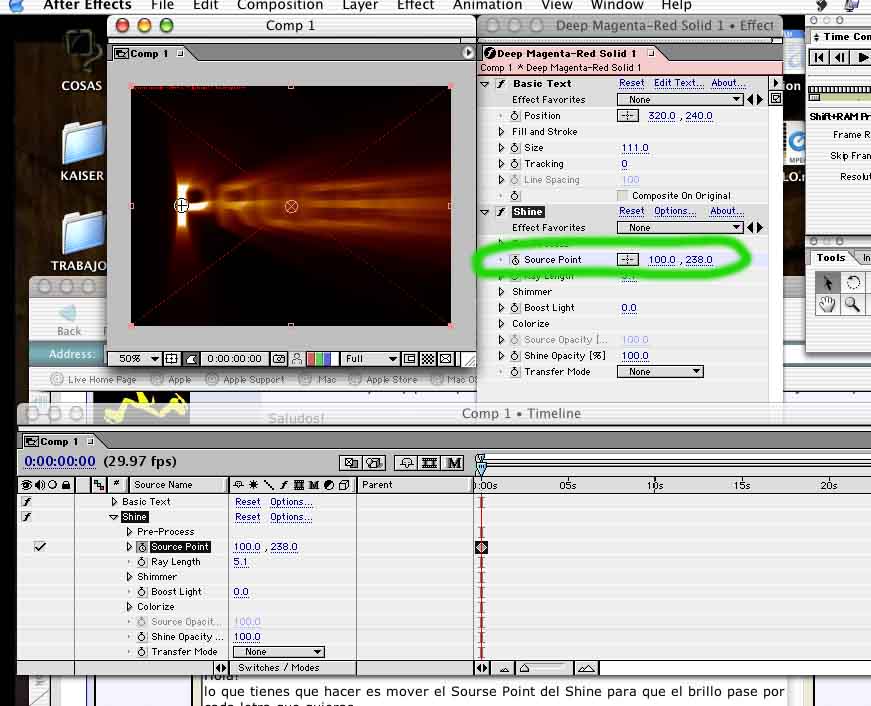Toggle Transfer Mode stopwatch in Effect Controls

click(x=514, y=372)
